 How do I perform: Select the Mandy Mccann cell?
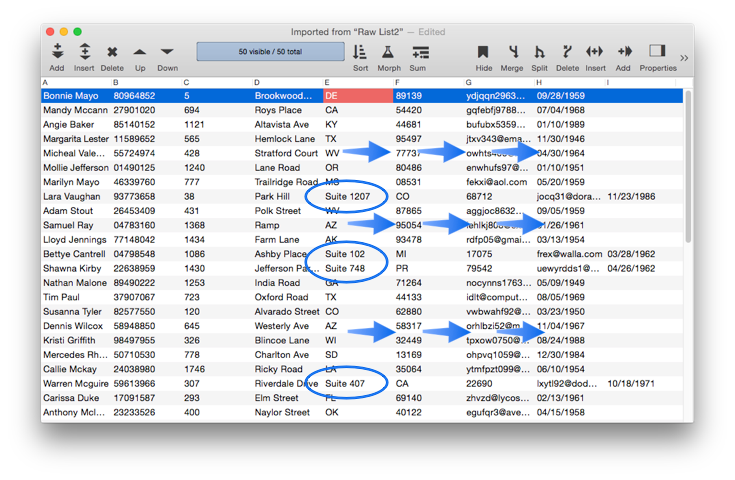pyautogui.click(x=76, y=110)
